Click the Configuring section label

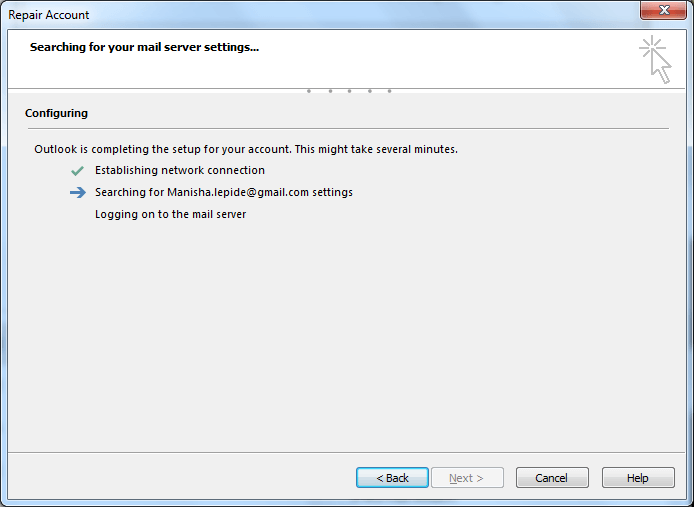pos(57,113)
